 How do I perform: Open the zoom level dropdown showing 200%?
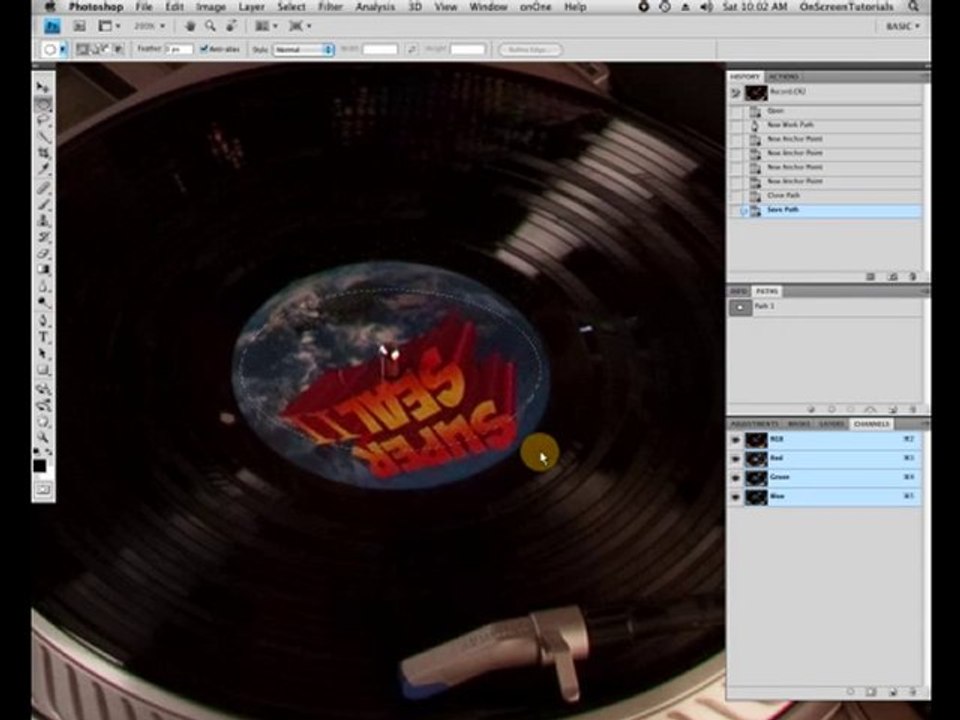tap(150, 26)
